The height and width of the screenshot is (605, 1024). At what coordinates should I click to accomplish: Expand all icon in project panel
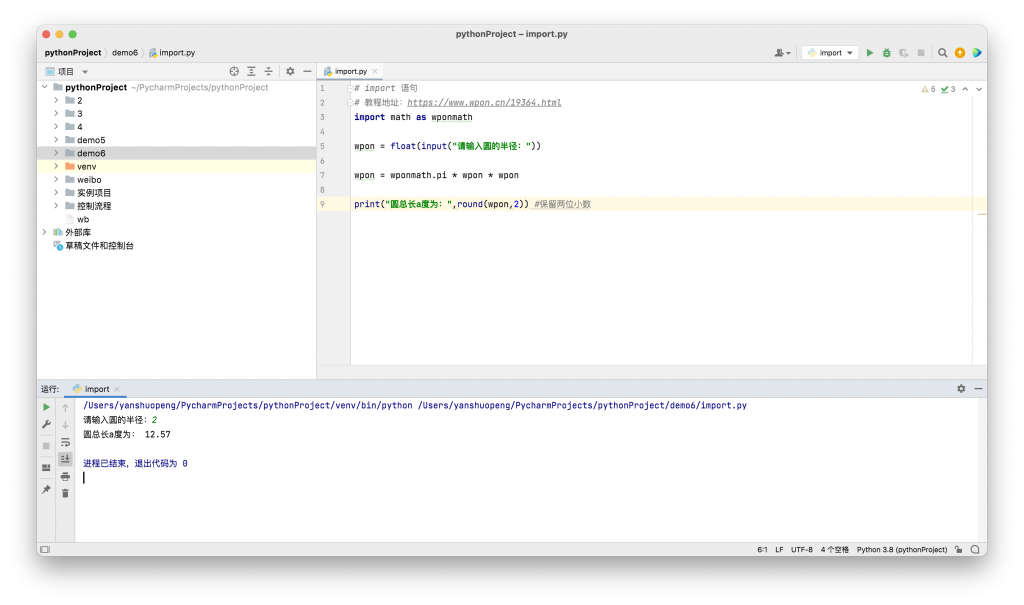[x=251, y=71]
